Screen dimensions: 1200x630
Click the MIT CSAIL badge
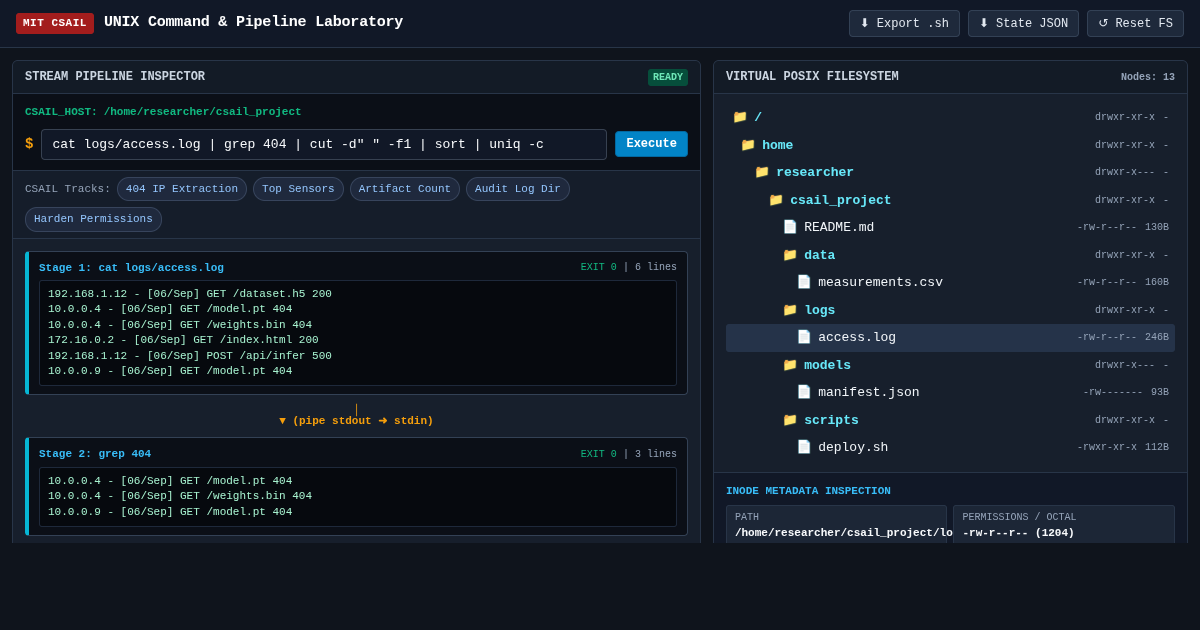pos(55,23)
